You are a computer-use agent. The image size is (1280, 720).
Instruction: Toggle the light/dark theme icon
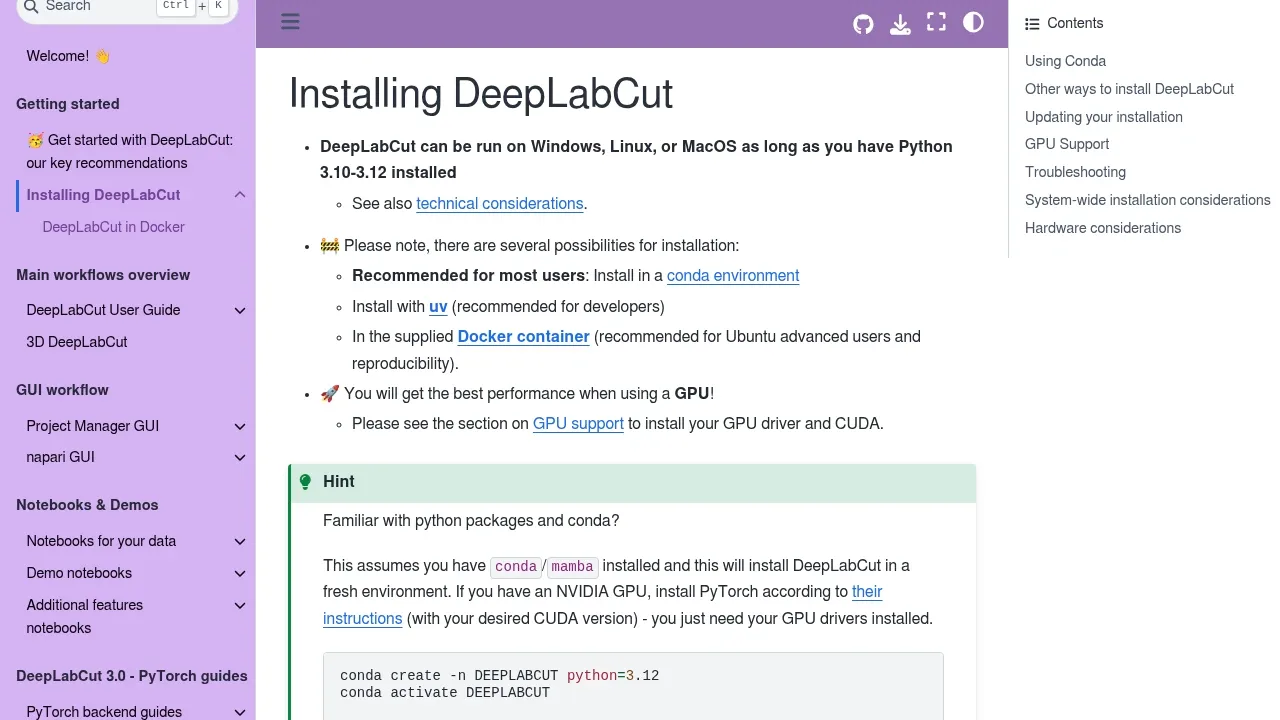pyautogui.click(x=973, y=22)
